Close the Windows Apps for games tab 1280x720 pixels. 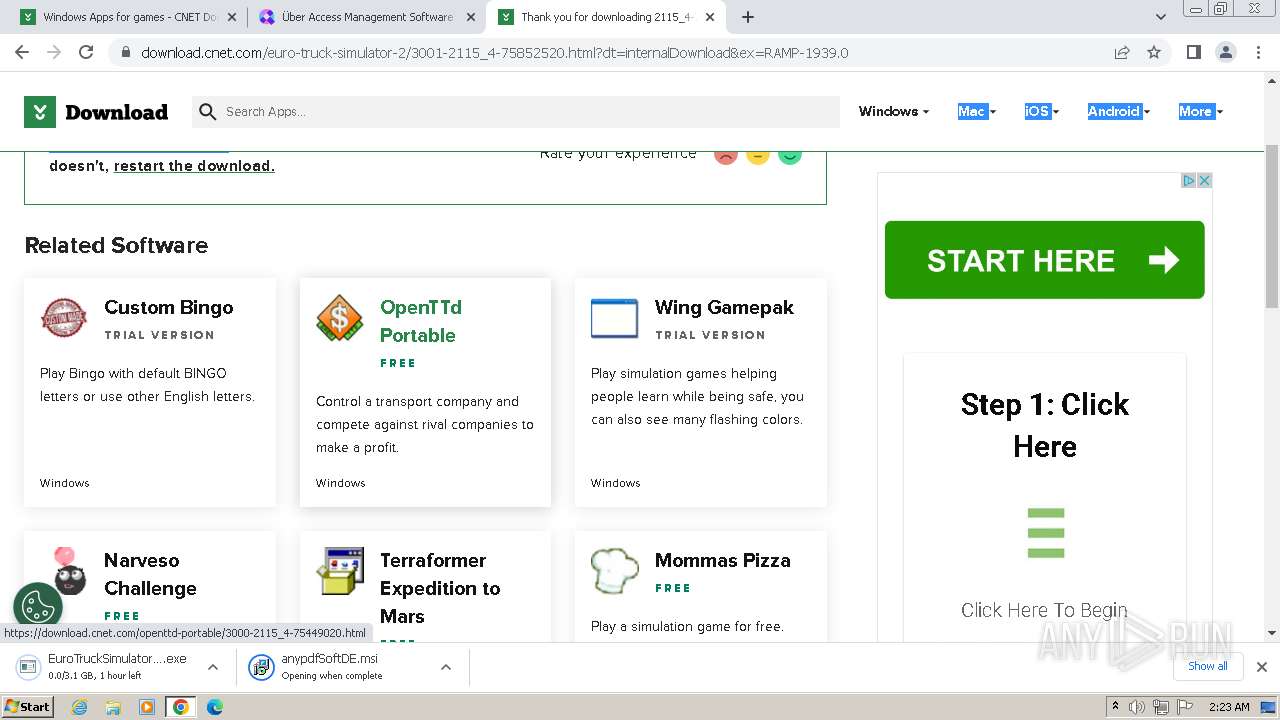pyautogui.click(x=231, y=17)
